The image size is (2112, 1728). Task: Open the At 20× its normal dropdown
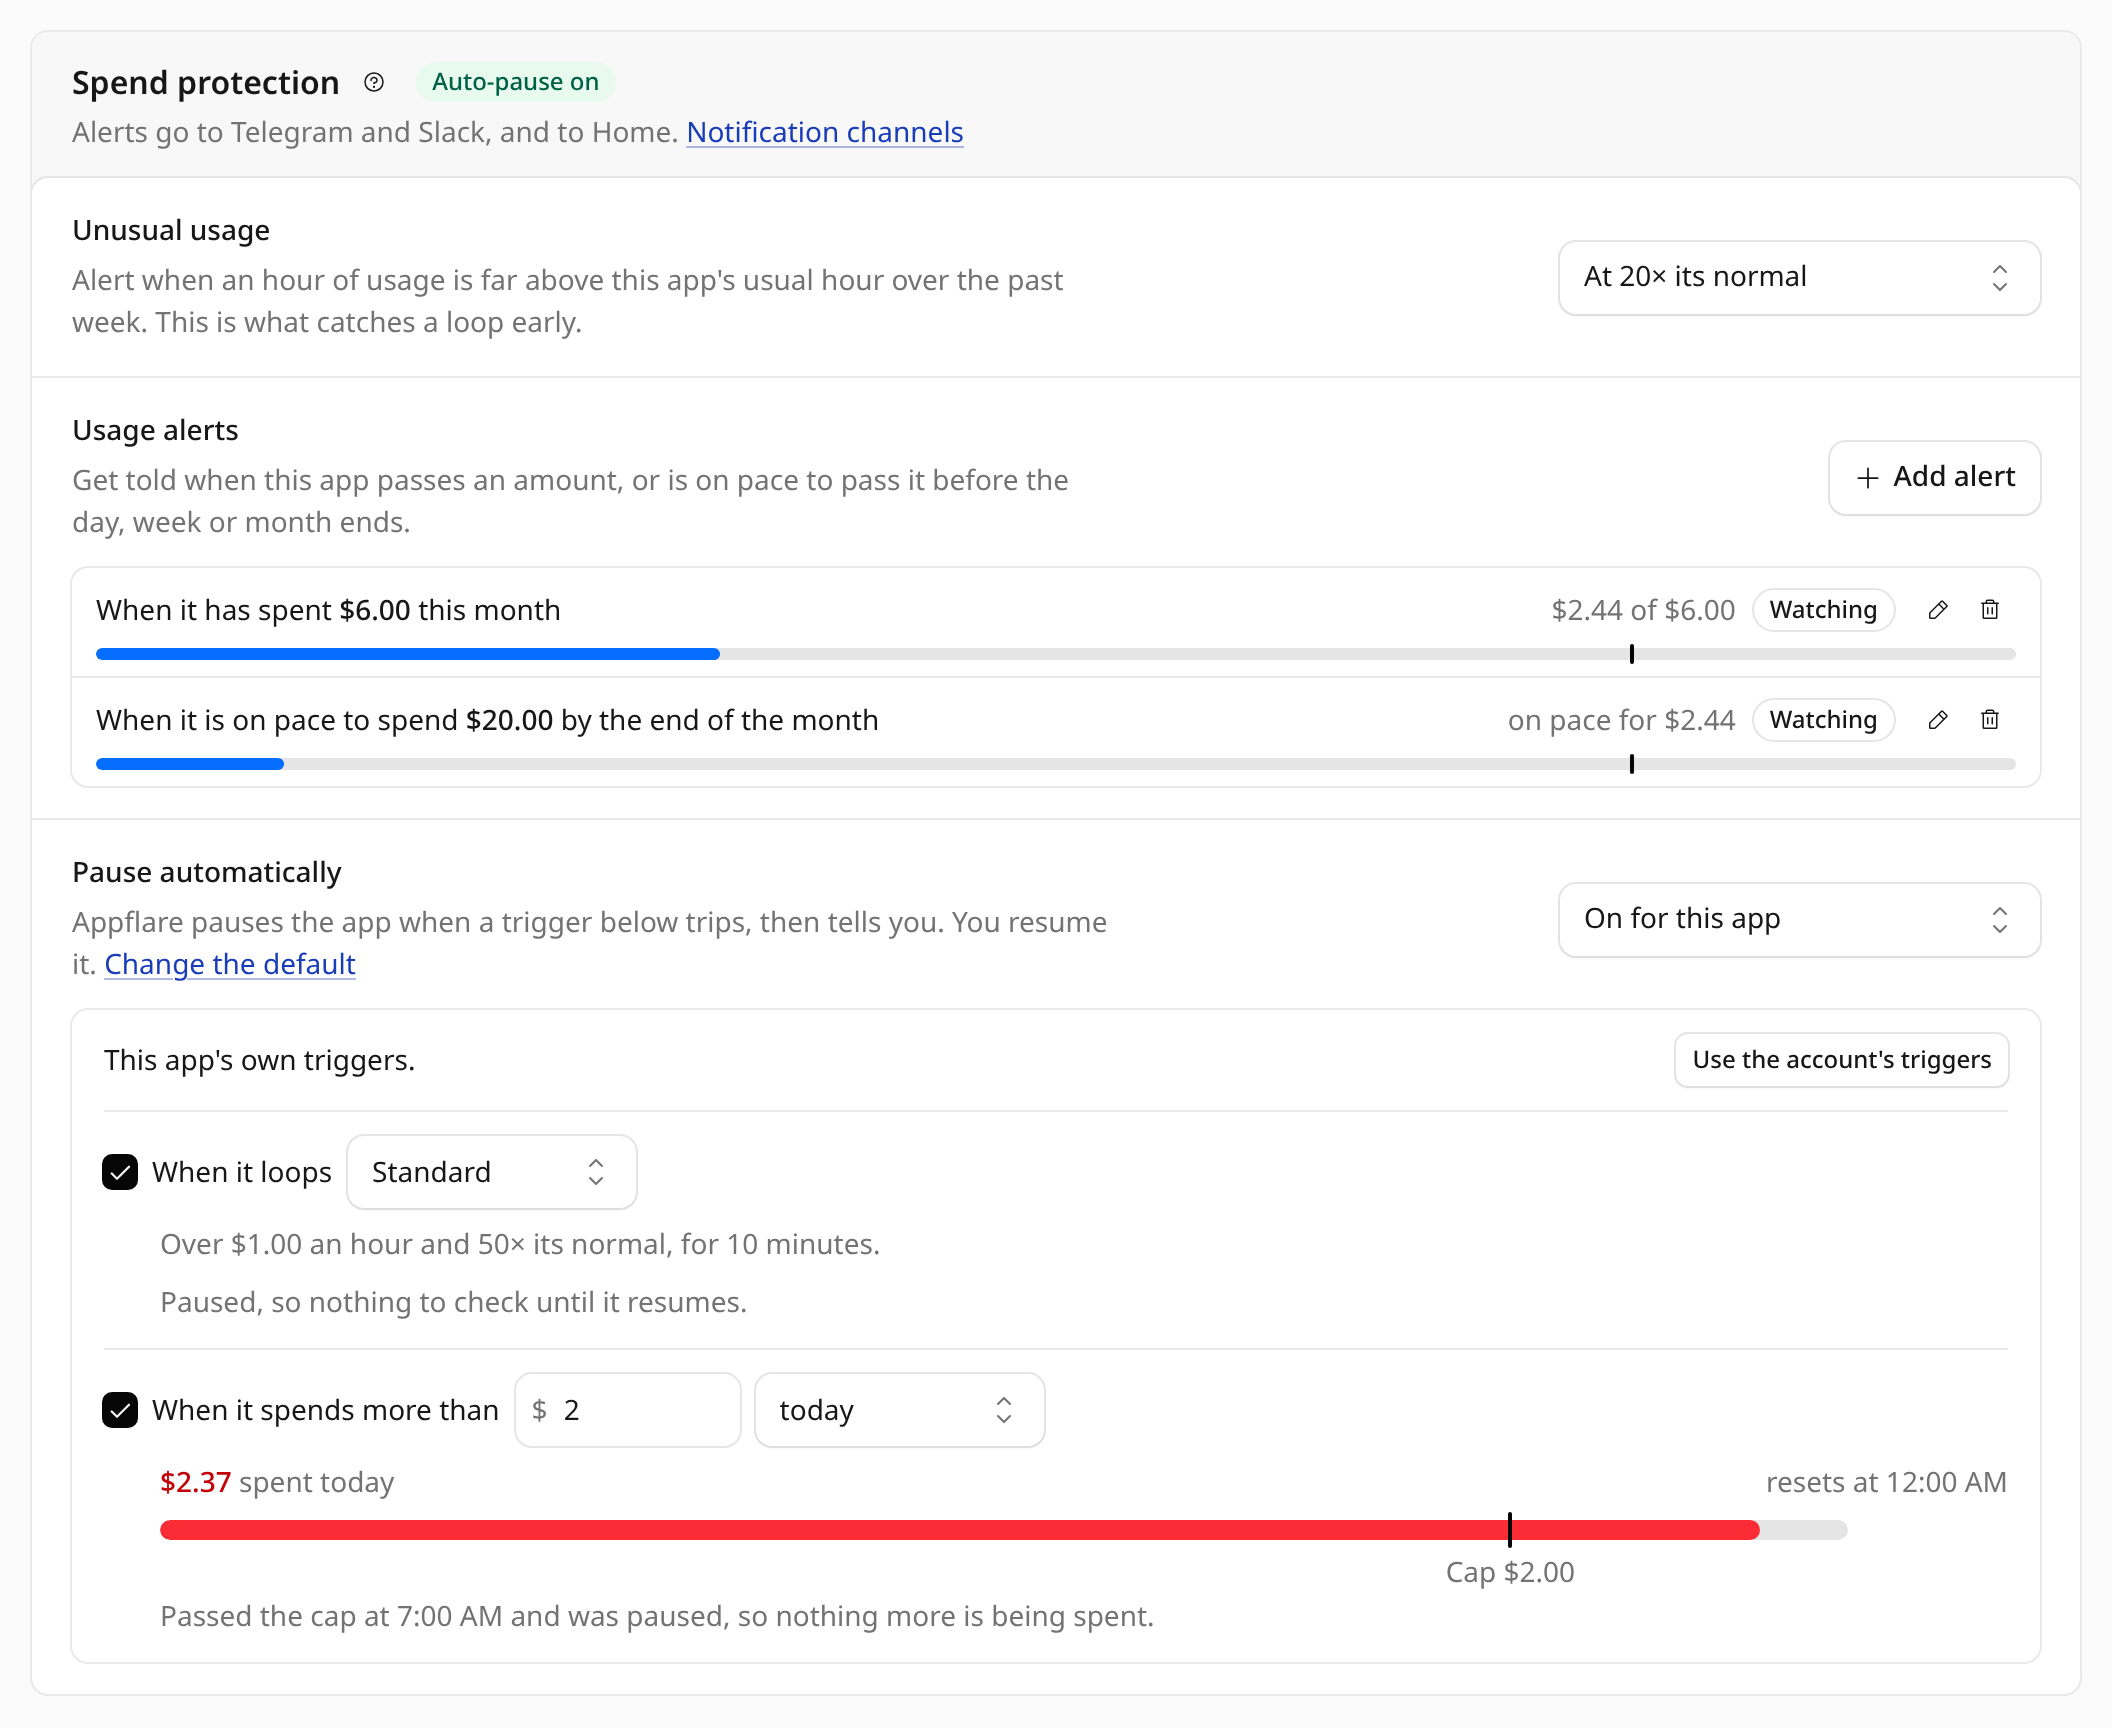pos(1799,277)
